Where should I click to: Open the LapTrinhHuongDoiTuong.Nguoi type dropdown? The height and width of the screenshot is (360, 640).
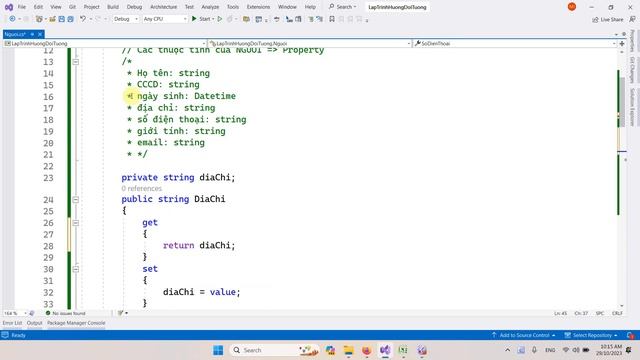pos(310,43)
